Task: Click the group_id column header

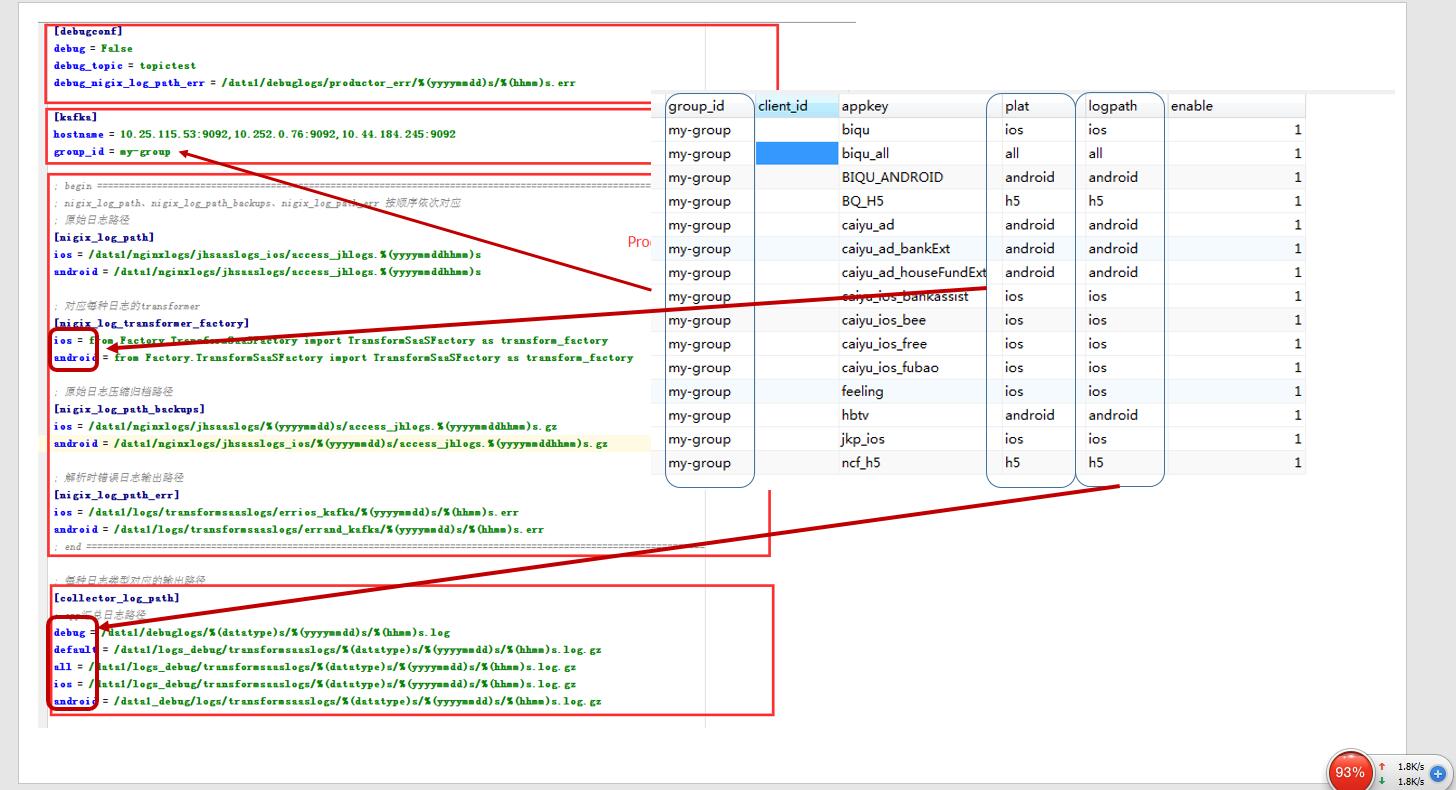Action: click(x=696, y=106)
